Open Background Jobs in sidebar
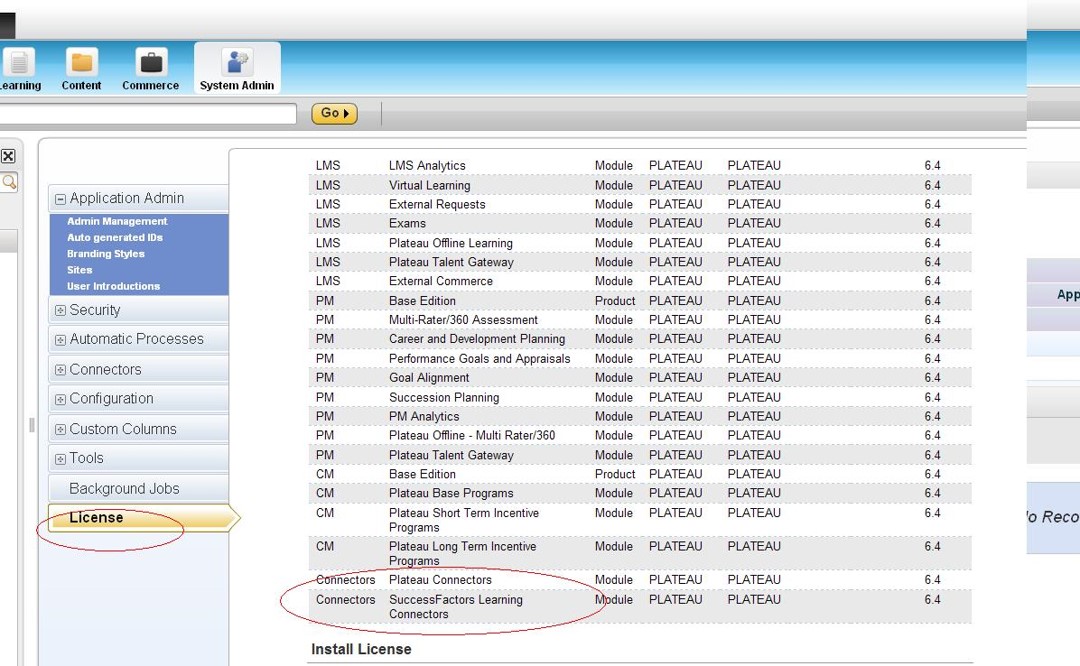Viewport: 1080px width, 666px height. click(125, 488)
